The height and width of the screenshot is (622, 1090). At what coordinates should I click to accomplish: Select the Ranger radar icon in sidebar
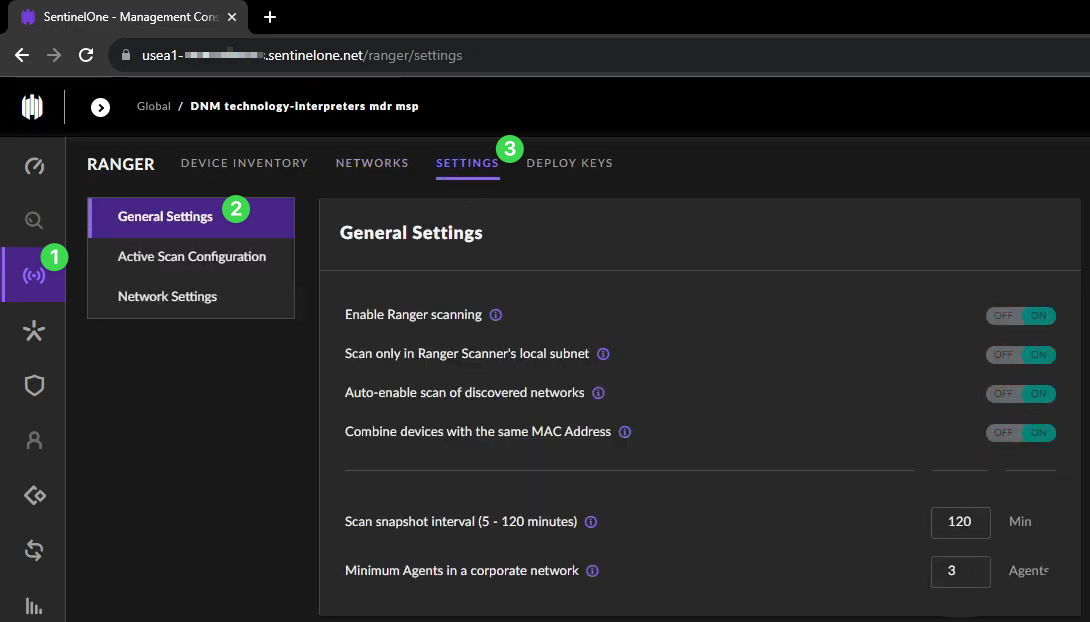[x=34, y=275]
